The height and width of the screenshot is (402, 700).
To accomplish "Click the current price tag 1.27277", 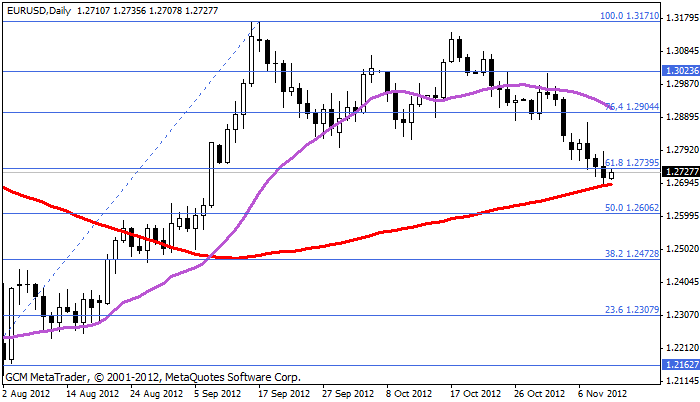I will (x=682, y=172).
